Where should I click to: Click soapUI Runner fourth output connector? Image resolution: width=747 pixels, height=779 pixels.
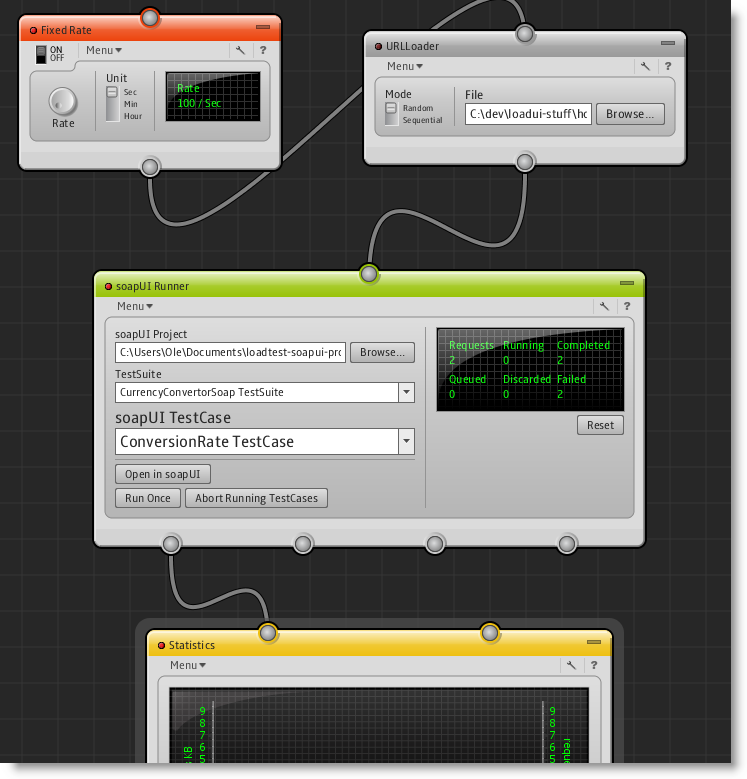point(567,544)
